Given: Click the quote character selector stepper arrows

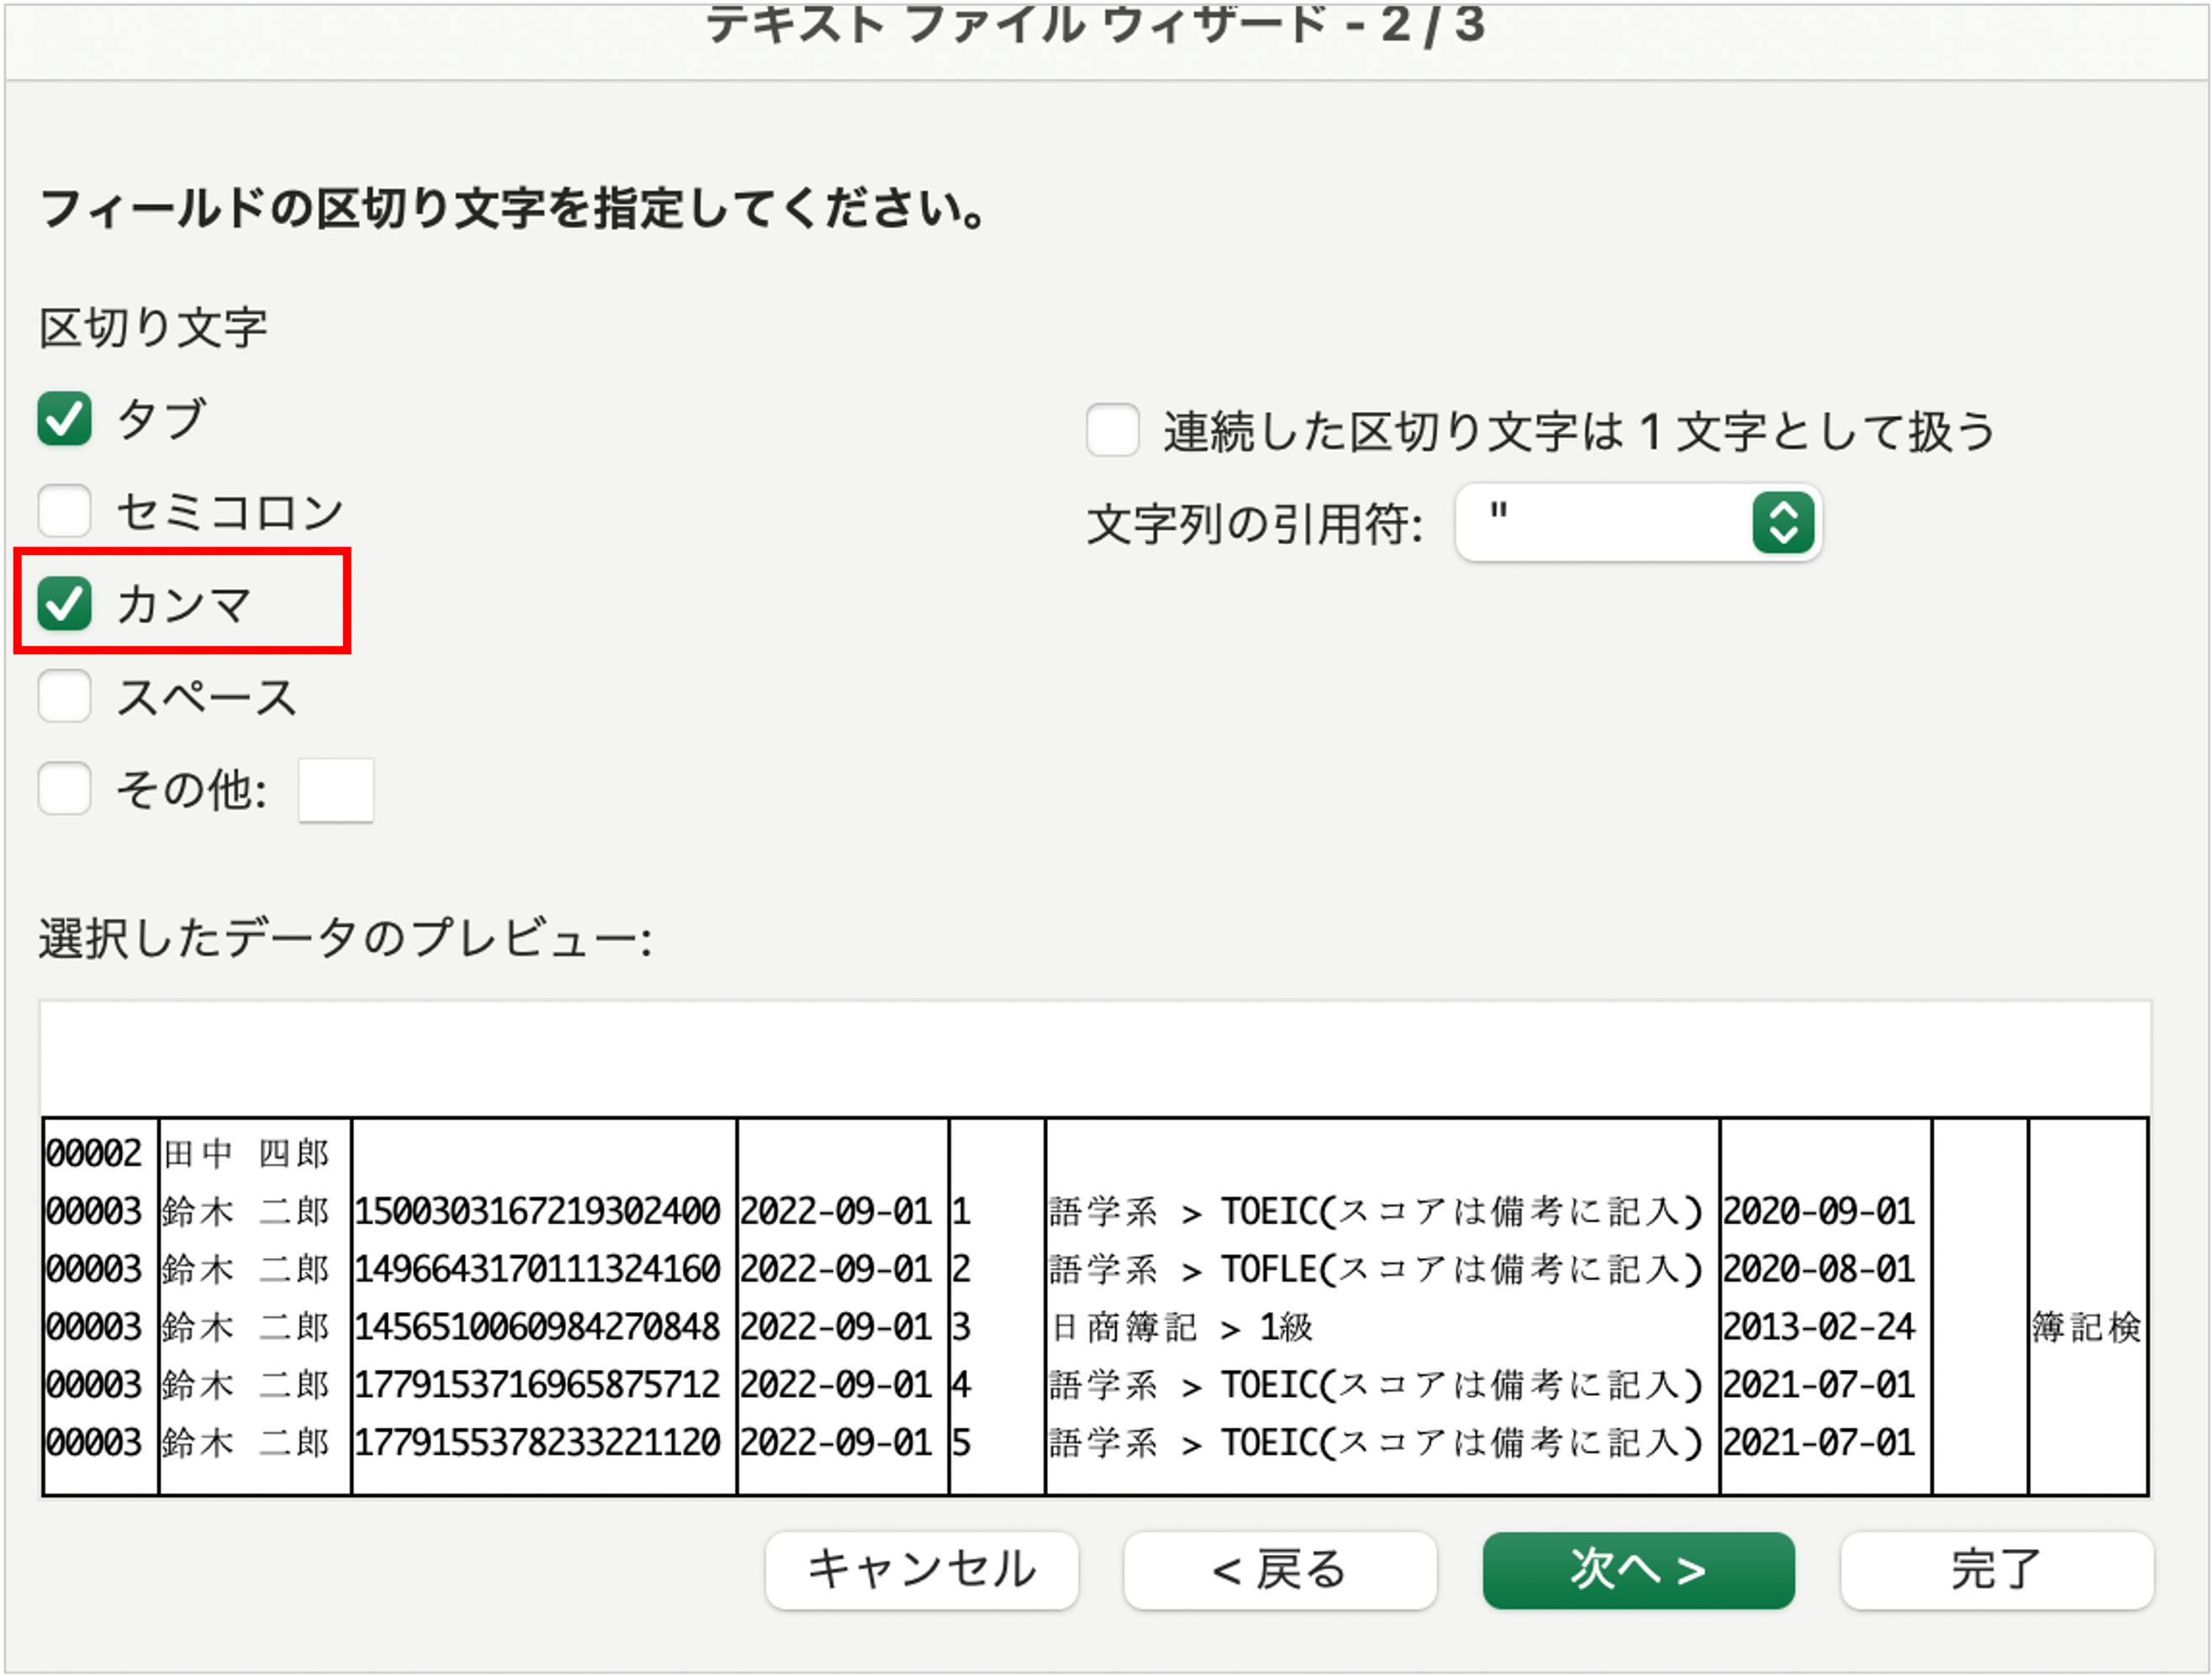Looking at the screenshot, I should pyautogui.click(x=1784, y=523).
